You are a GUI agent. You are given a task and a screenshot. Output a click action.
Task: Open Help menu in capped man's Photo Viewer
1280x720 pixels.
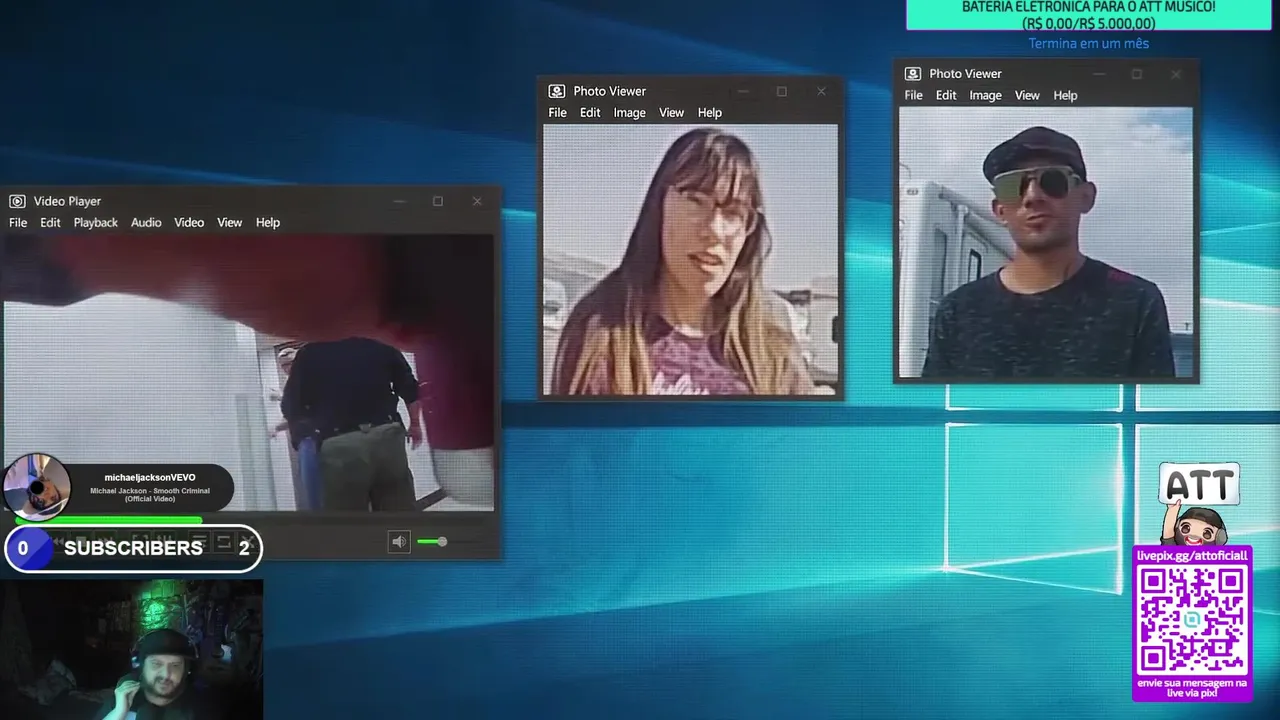coord(1066,95)
